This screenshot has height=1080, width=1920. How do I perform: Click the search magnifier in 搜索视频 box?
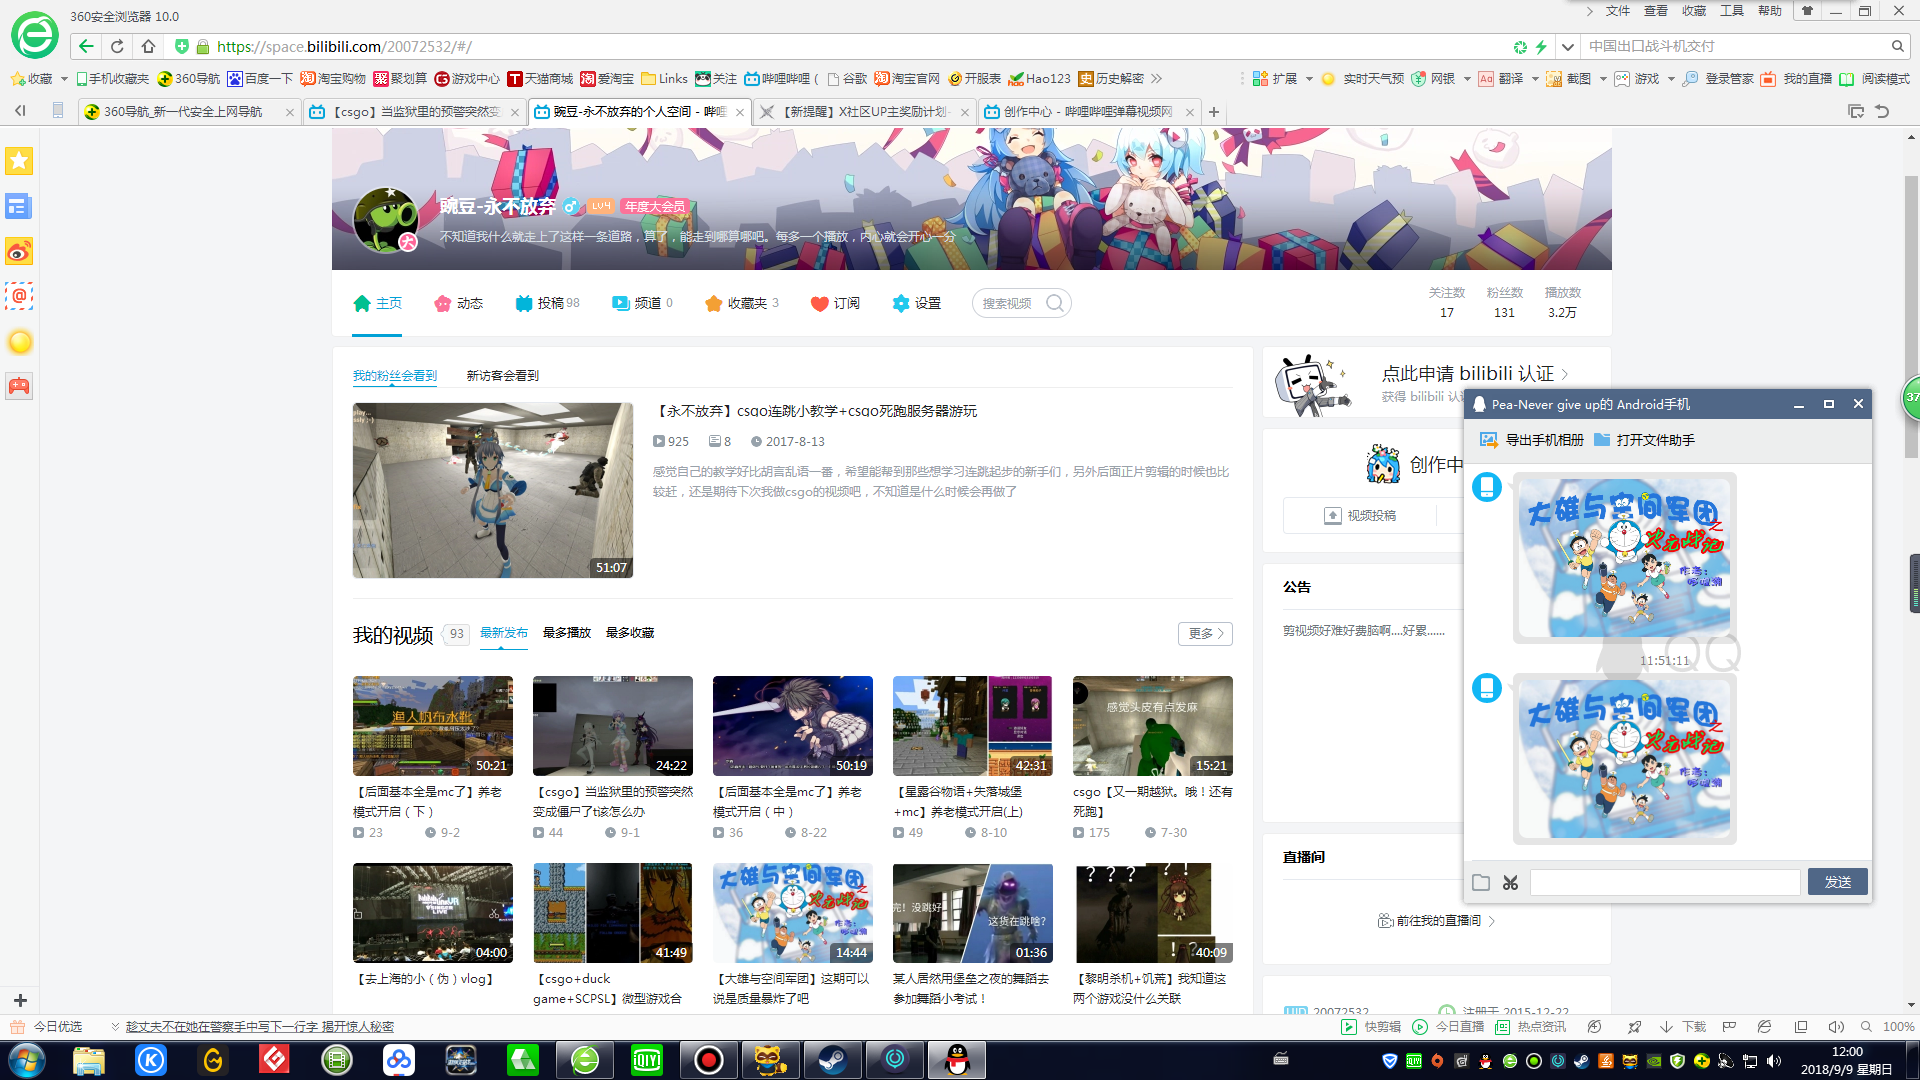(1055, 302)
